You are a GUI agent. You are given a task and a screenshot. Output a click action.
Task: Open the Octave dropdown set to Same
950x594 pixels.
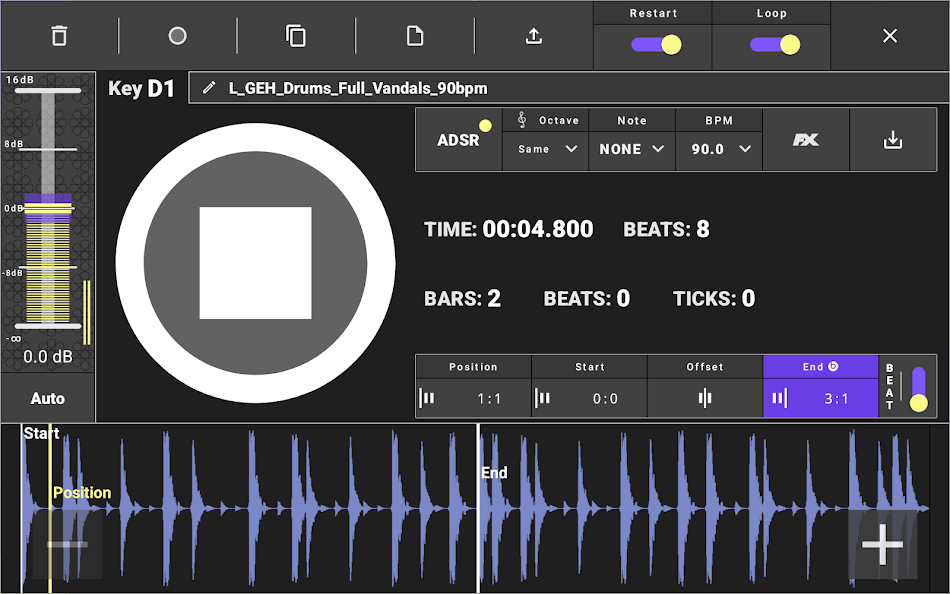545,149
